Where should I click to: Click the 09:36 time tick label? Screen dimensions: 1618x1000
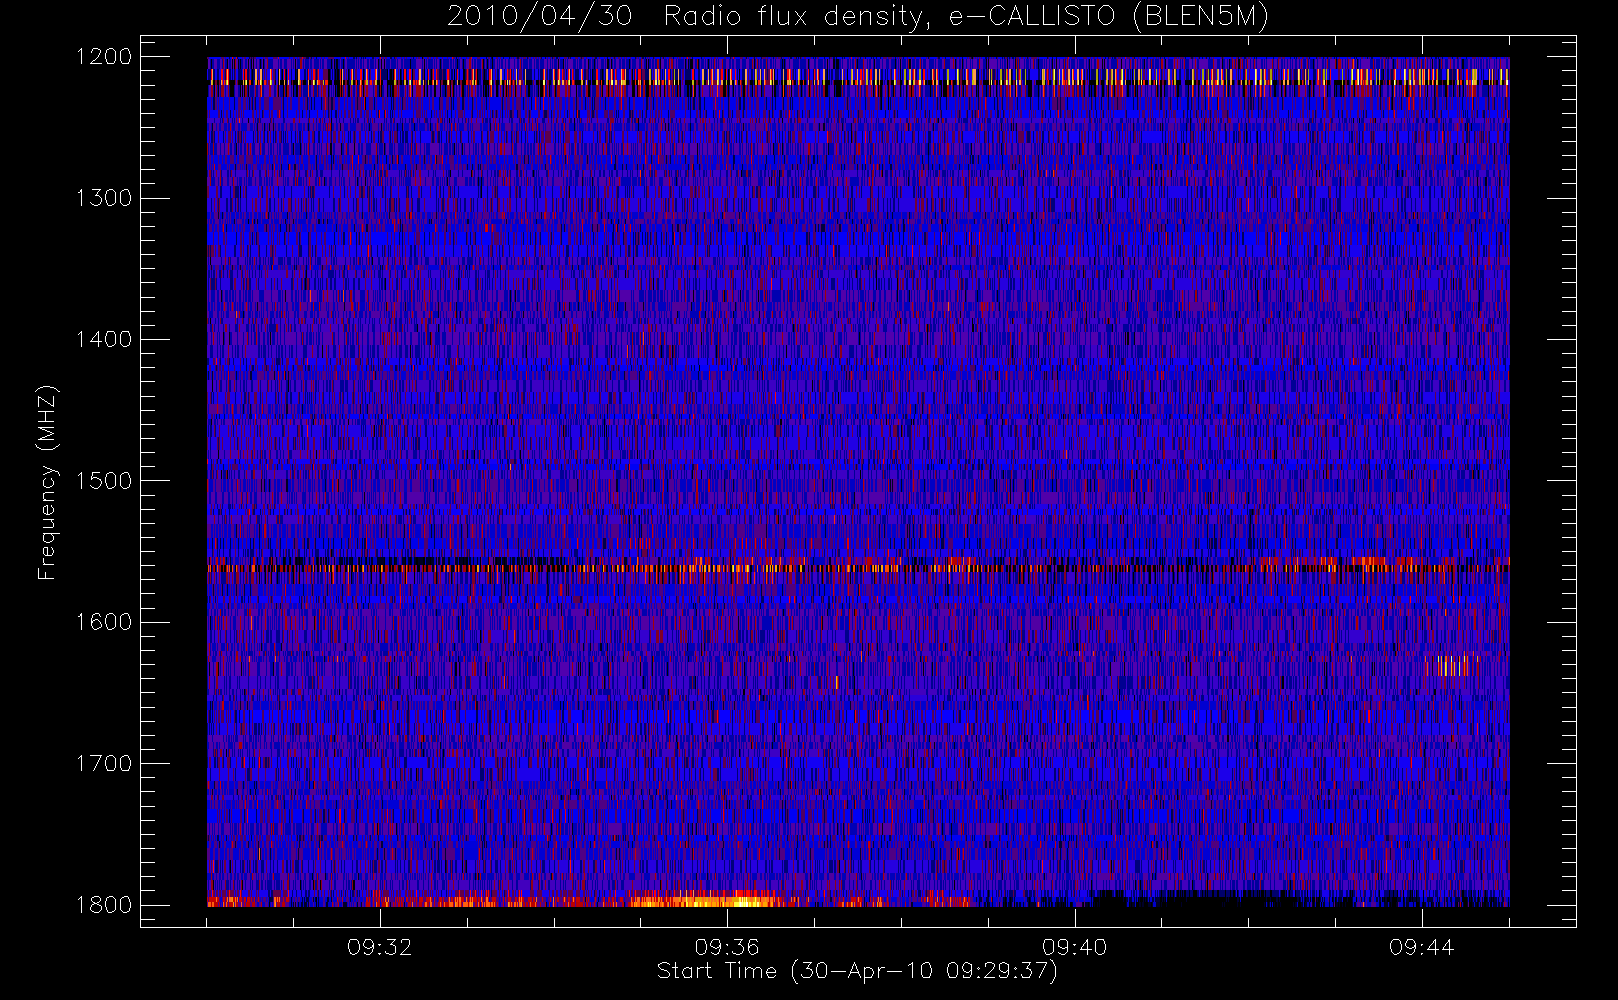tap(727, 947)
